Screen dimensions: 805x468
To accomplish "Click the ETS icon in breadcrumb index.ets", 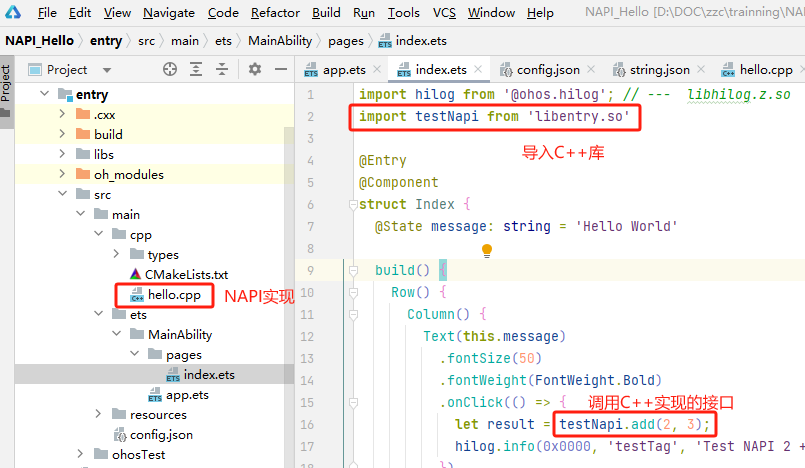I will [385, 41].
